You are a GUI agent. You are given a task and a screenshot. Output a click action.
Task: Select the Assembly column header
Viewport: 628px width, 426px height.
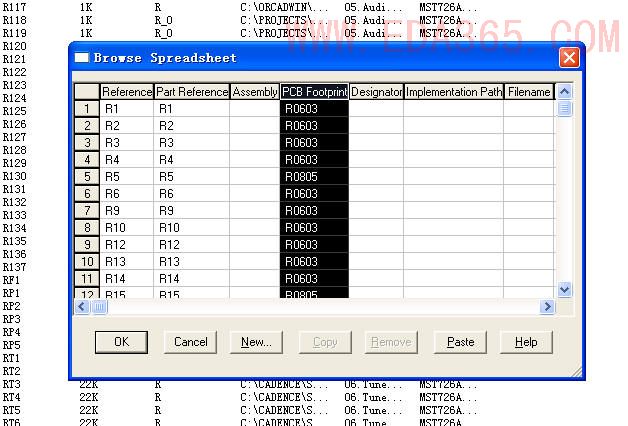(255, 92)
